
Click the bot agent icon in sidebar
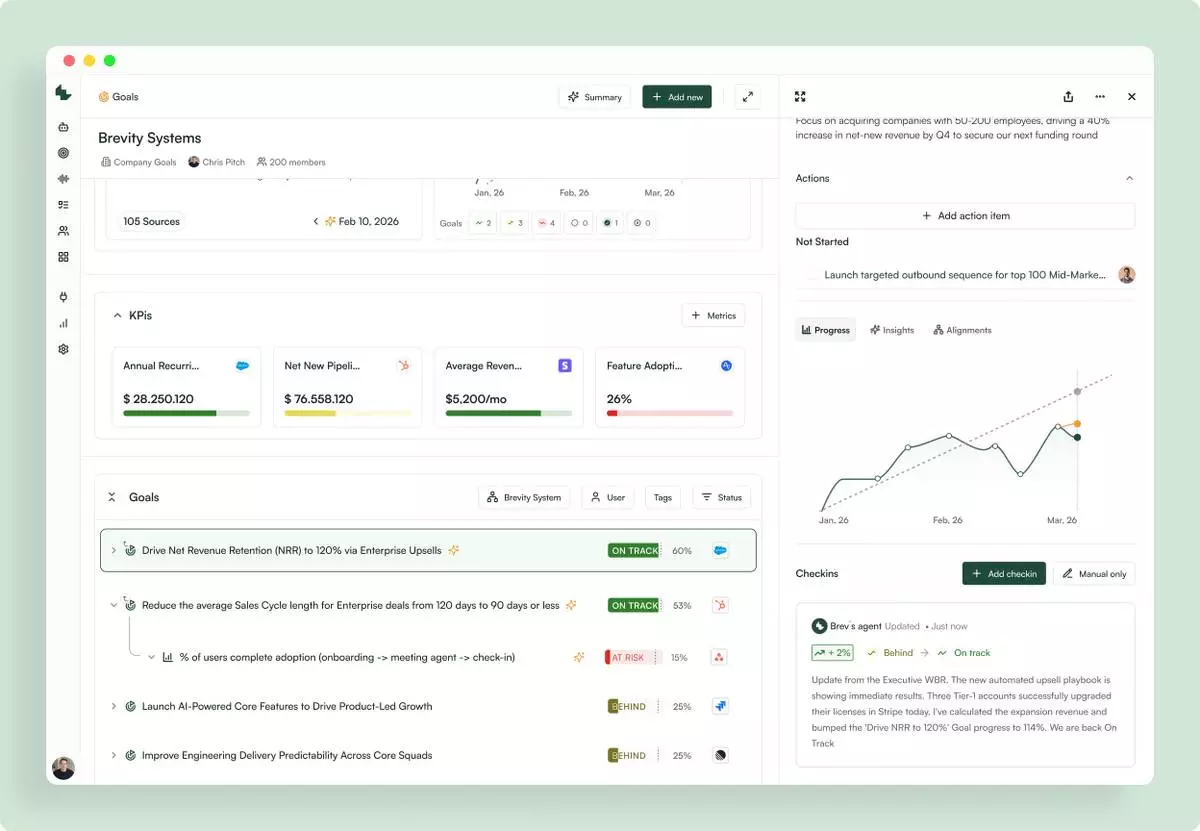coord(63,127)
